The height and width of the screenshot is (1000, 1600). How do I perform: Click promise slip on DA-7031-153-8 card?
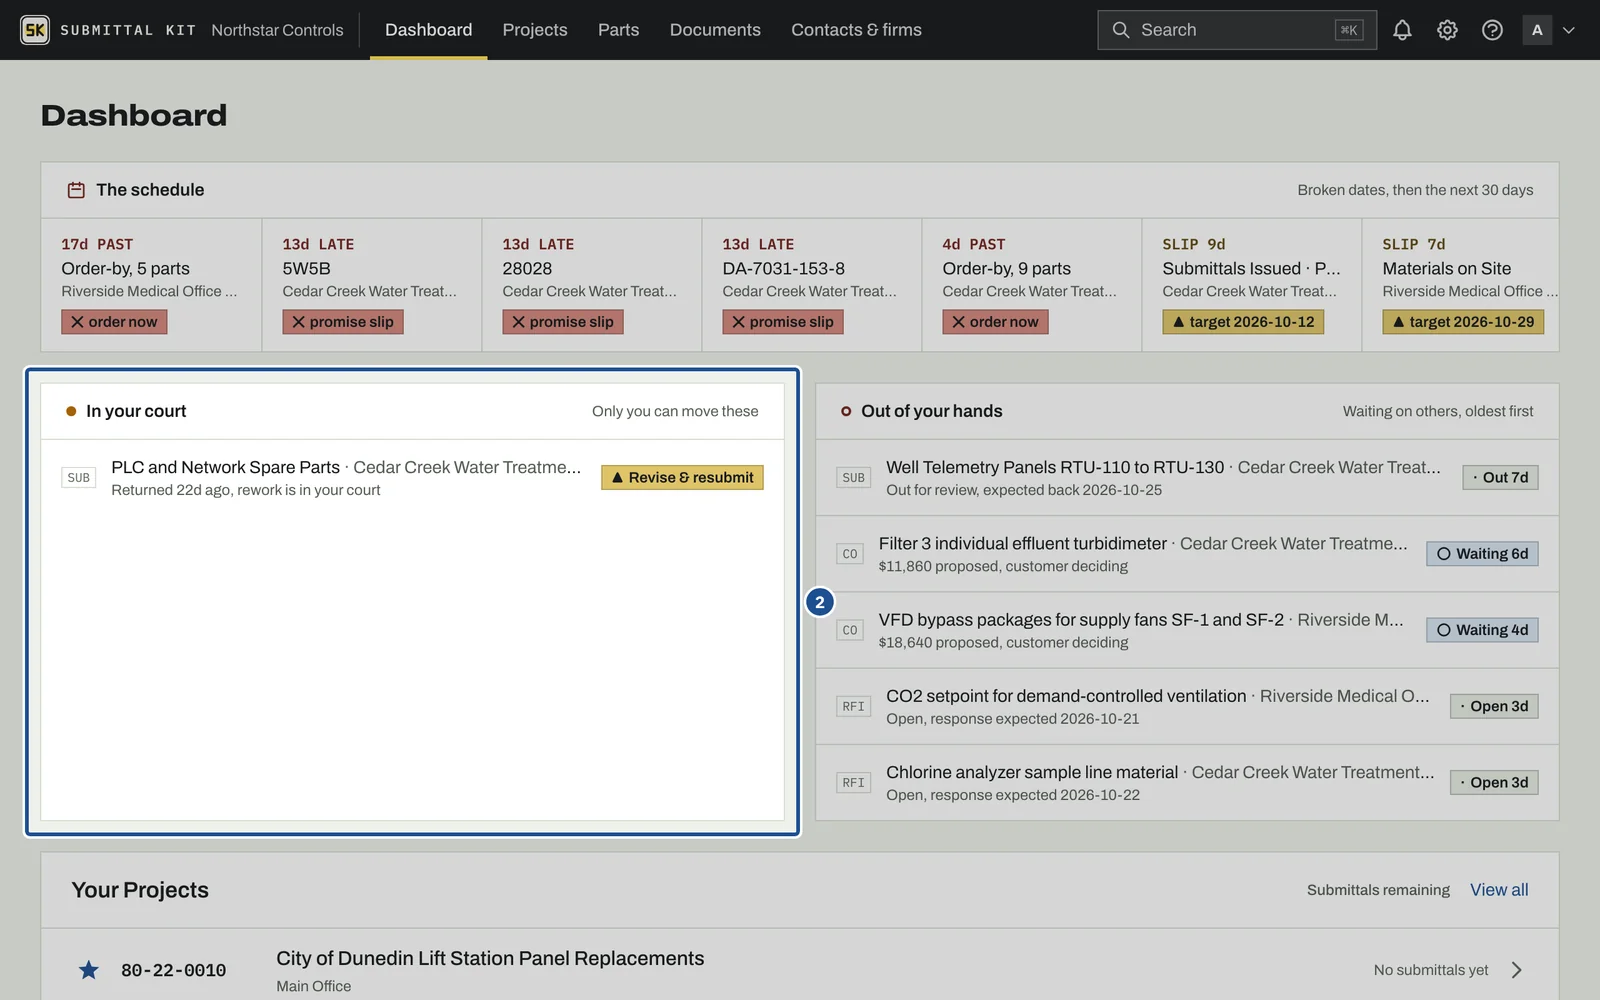[x=783, y=322]
